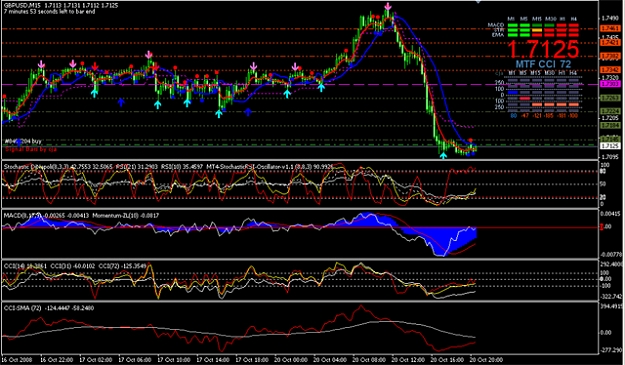Image resolution: width=625 pixels, height=365 pixels.
Task: Click the 292.4800 CCI scale value
Action: pos(611,264)
